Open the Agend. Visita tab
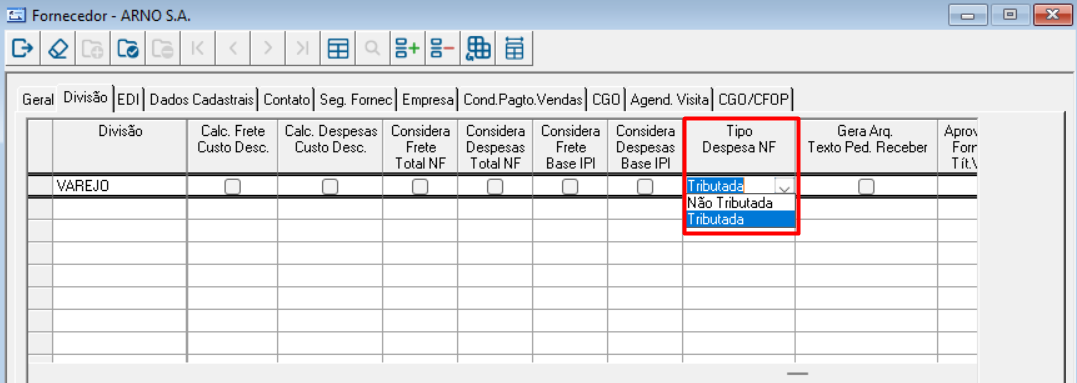Screen dimensions: 1077x383 pos(670,100)
